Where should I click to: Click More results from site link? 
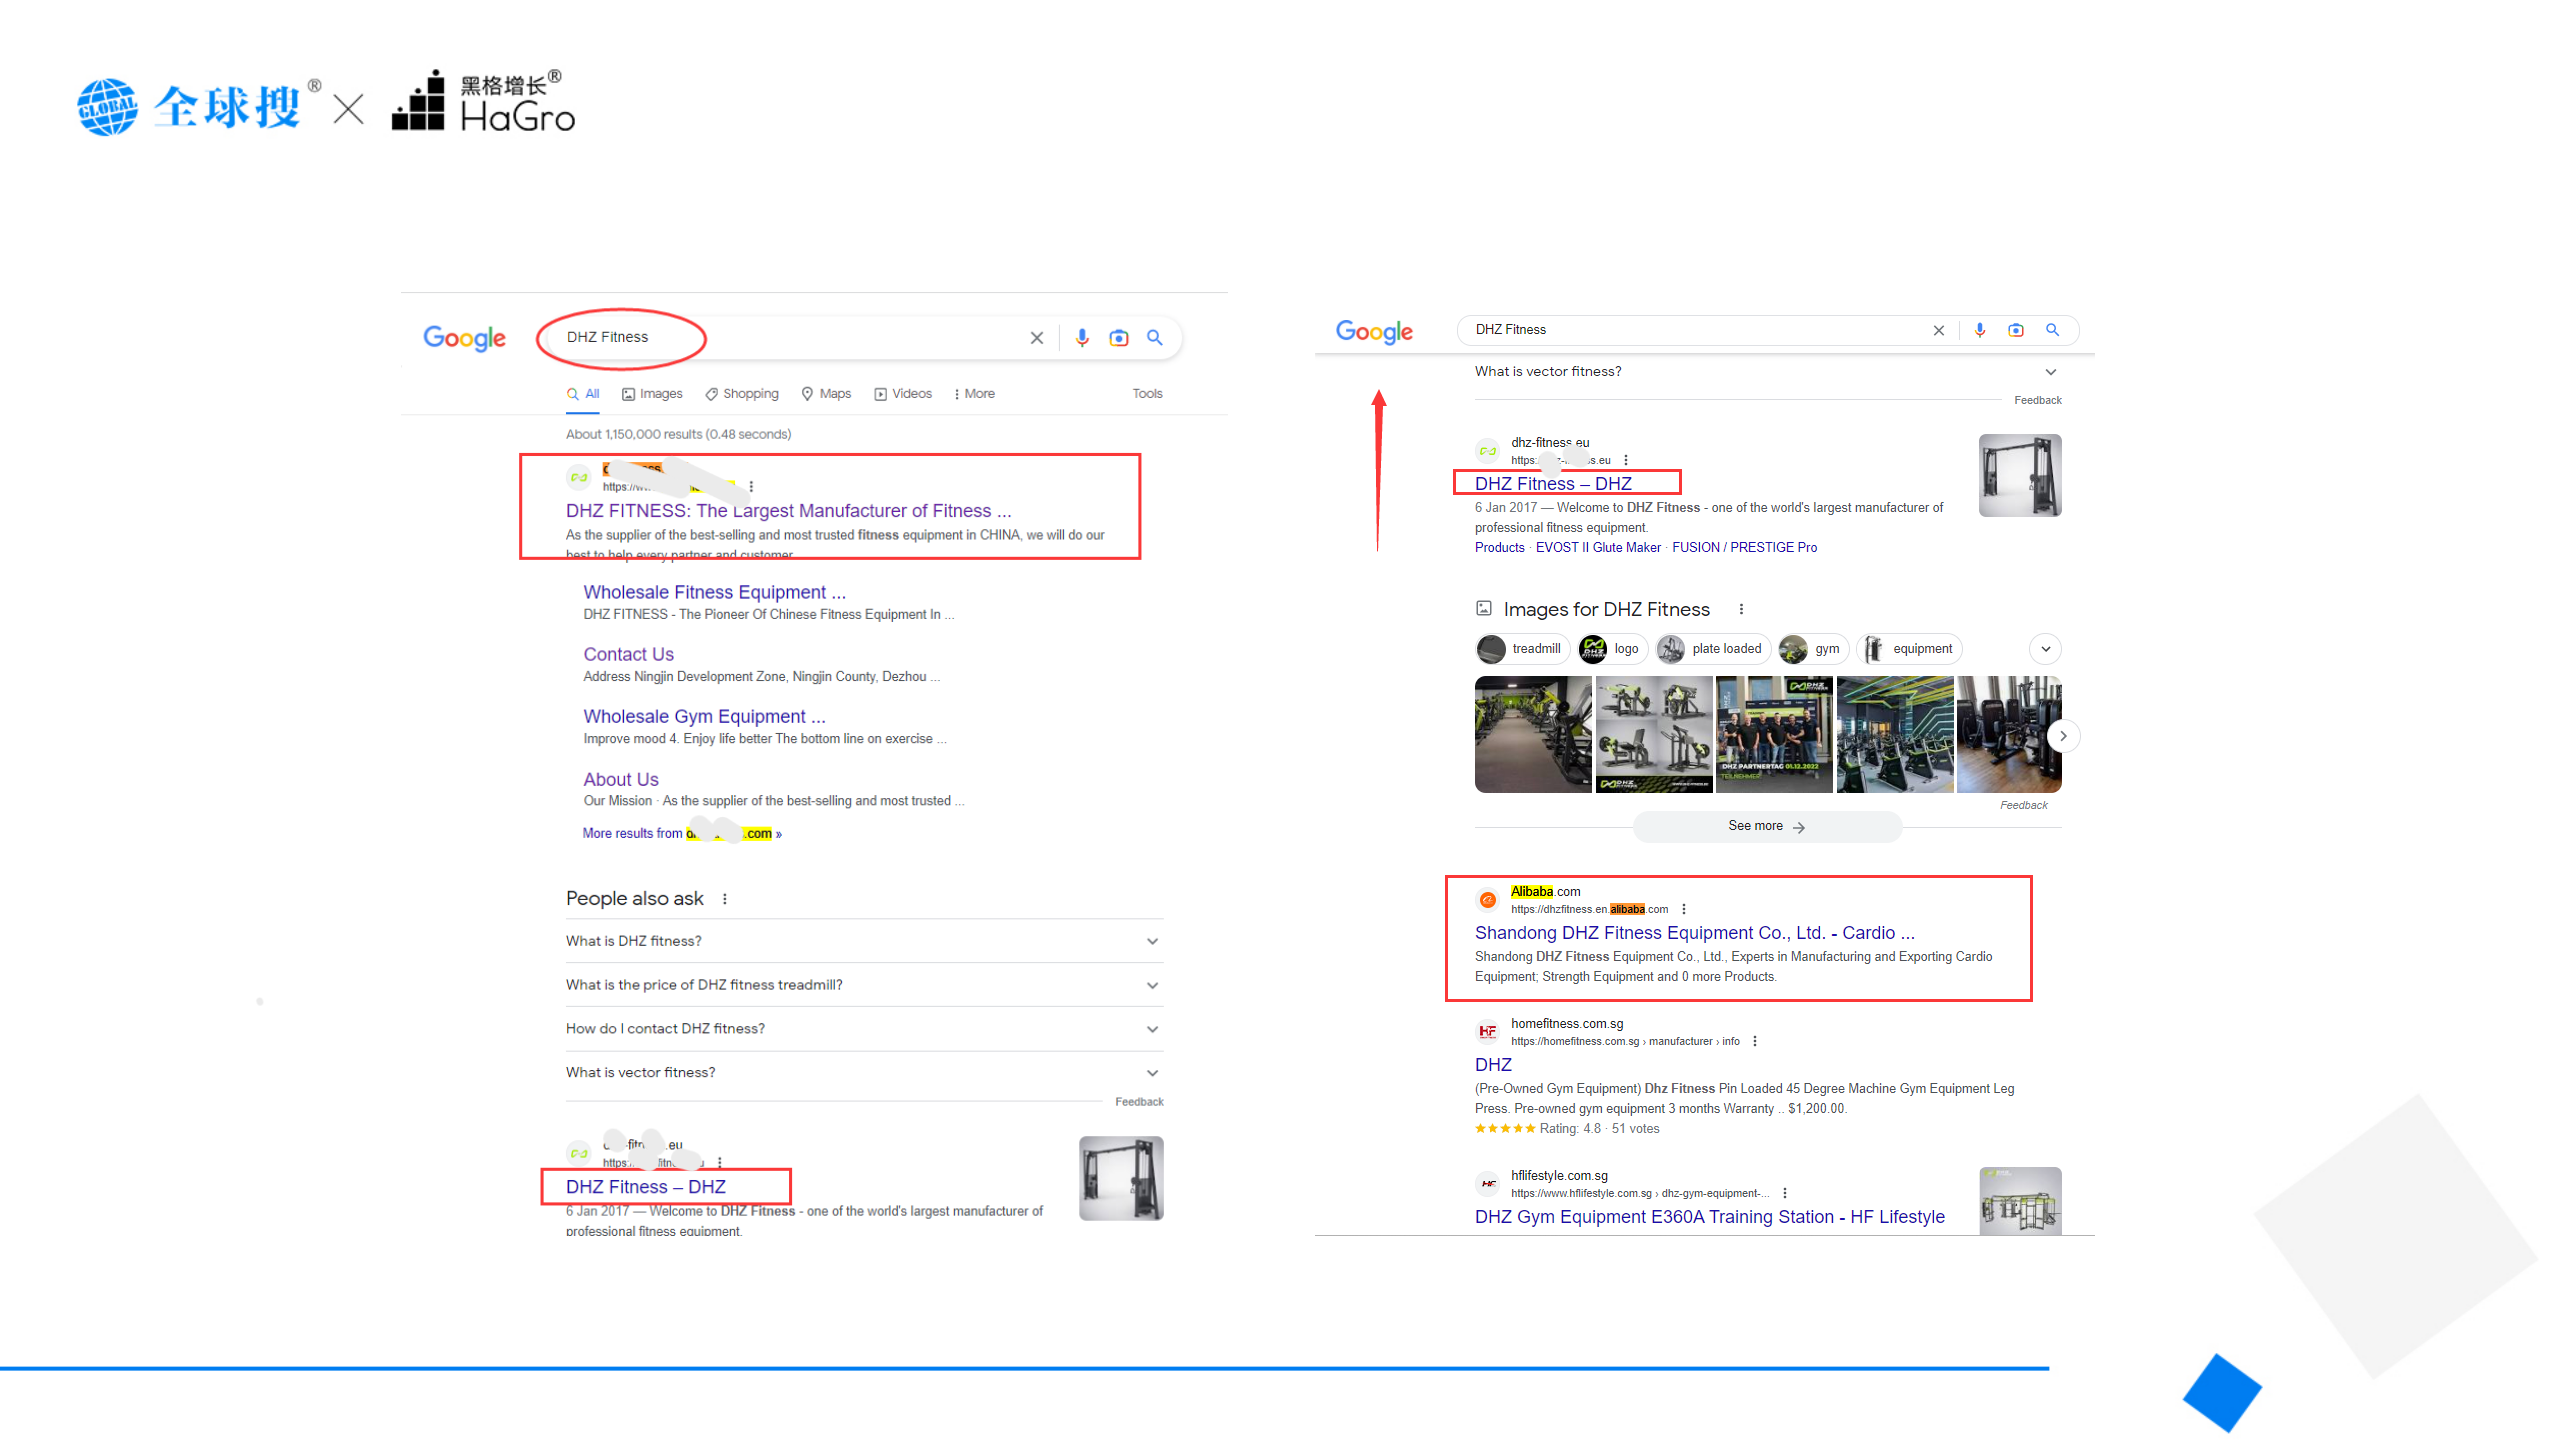pyautogui.click(x=682, y=834)
